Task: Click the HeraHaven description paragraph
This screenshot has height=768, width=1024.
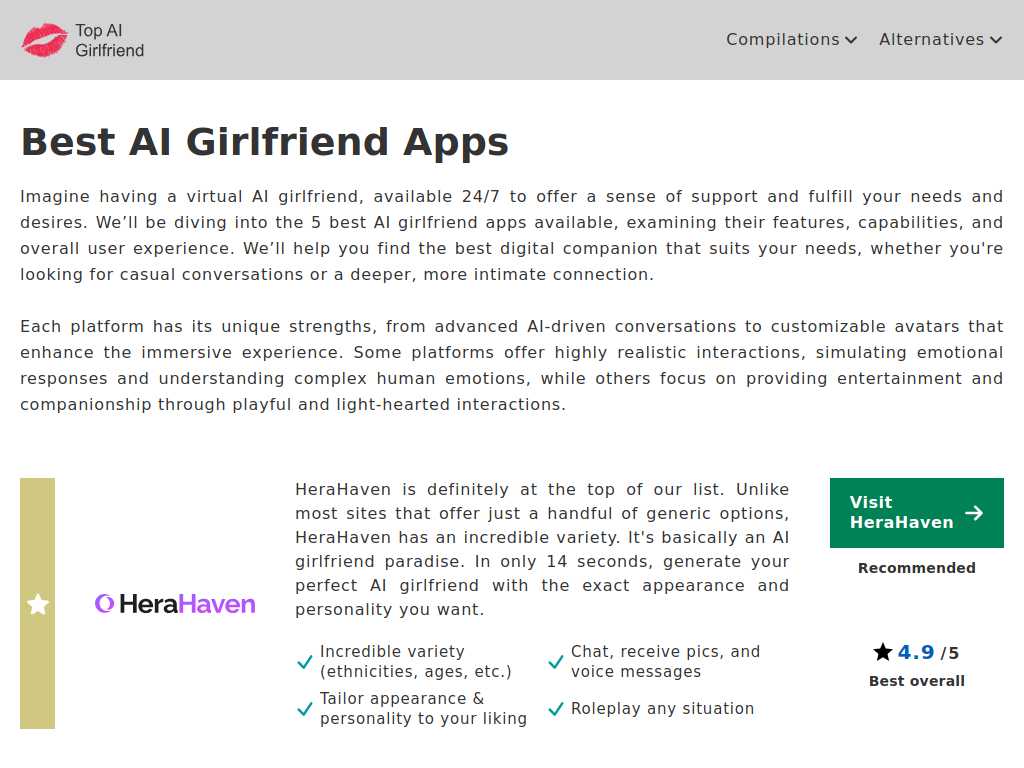Action: (x=542, y=549)
